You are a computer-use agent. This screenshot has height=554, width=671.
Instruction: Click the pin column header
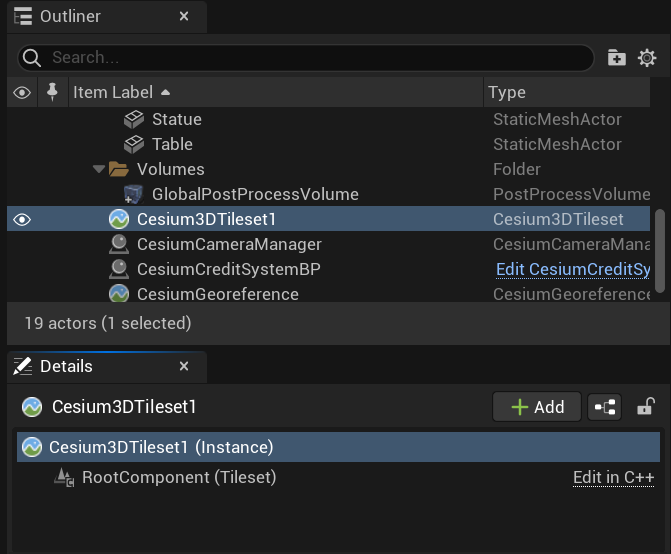point(52,92)
